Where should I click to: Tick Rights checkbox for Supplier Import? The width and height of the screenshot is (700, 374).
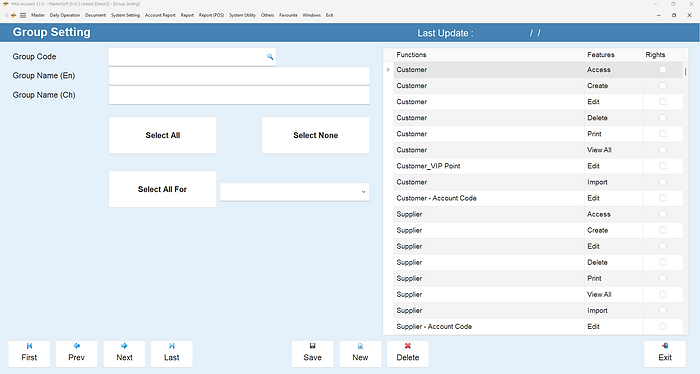[x=662, y=311]
